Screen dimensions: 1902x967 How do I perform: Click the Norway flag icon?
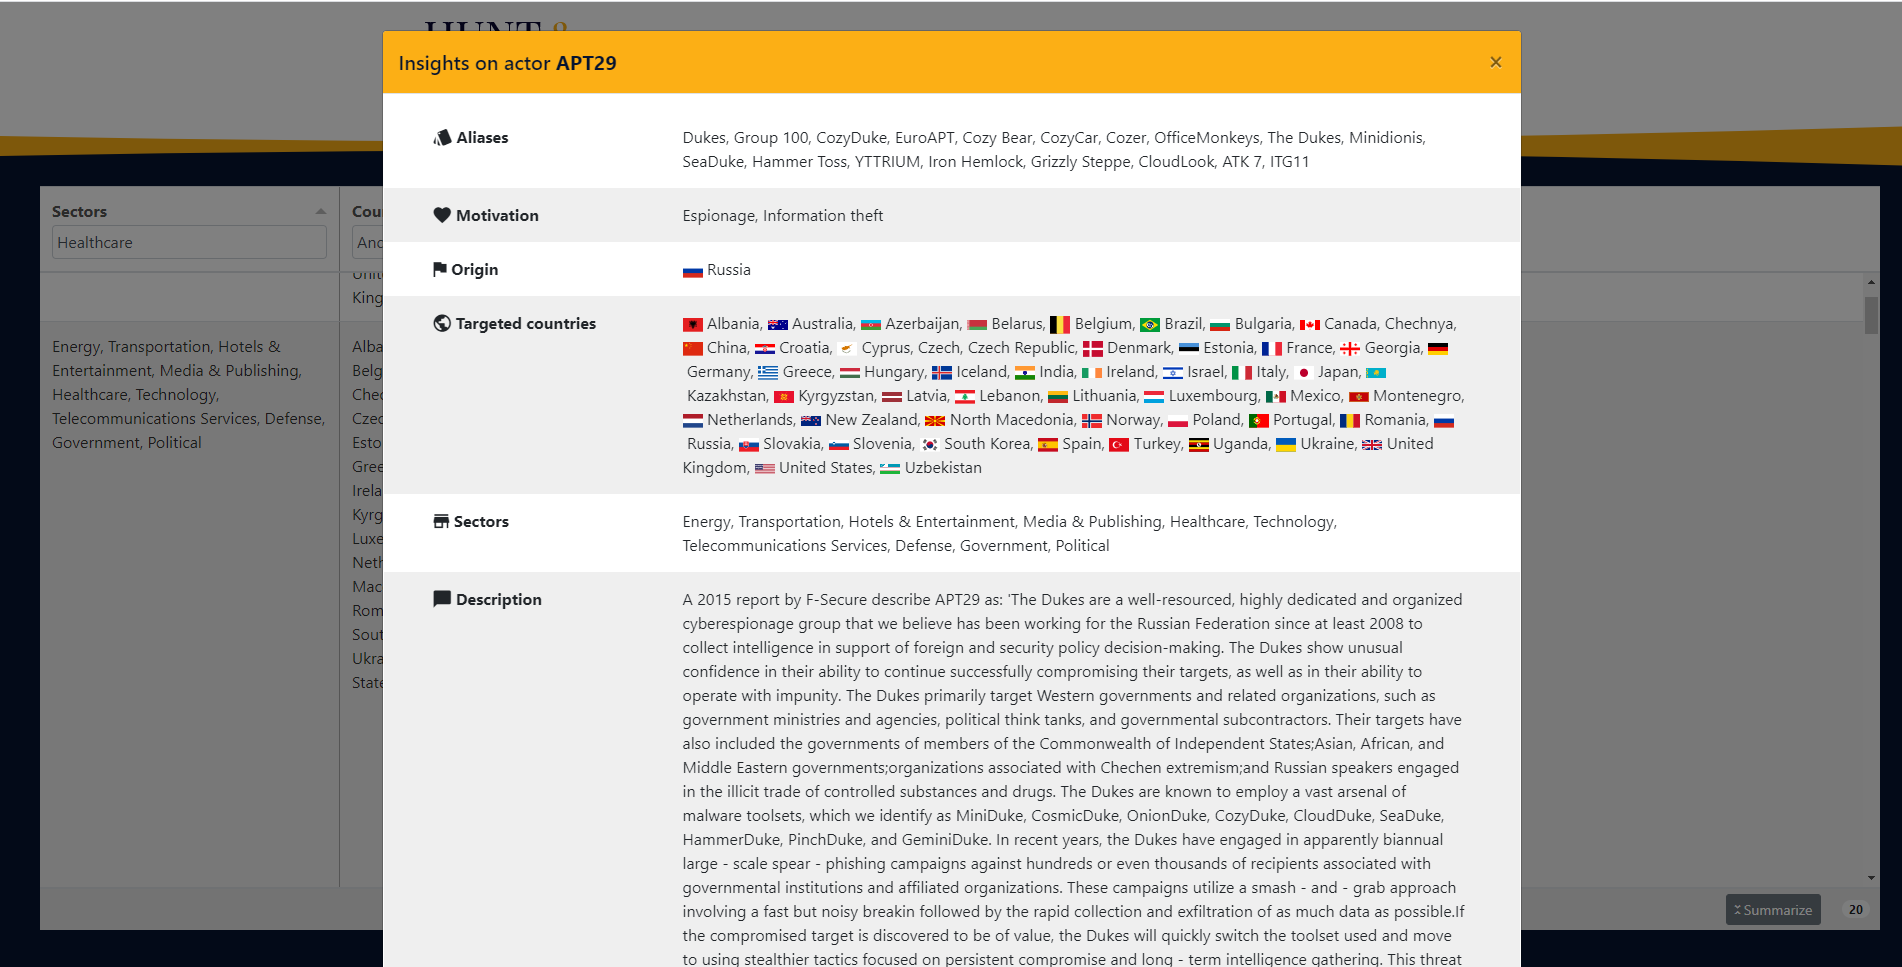(x=1092, y=421)
